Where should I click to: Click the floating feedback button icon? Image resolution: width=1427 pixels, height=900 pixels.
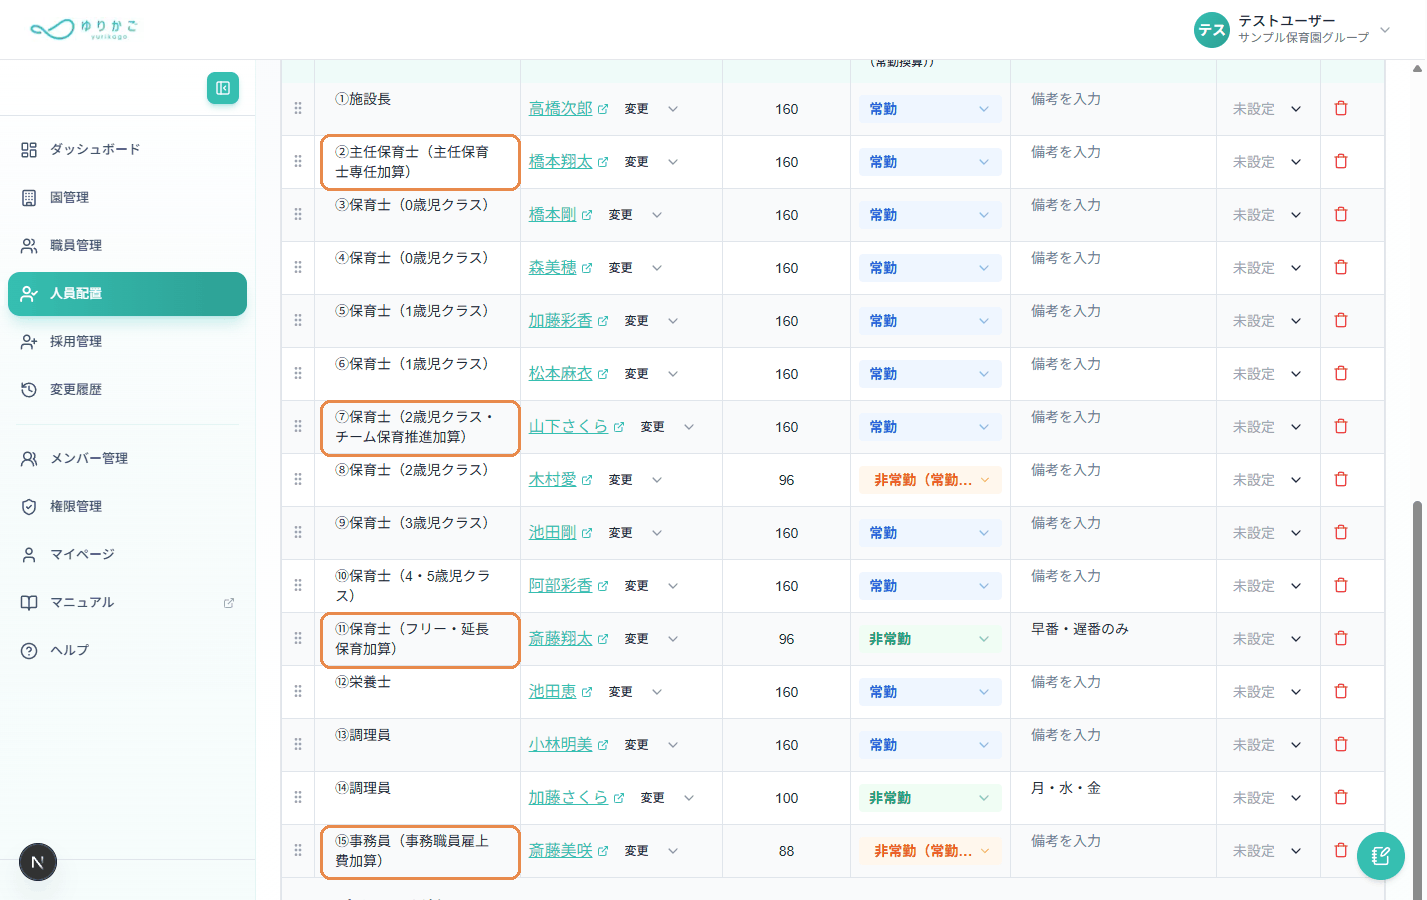tap(1381, 856)
